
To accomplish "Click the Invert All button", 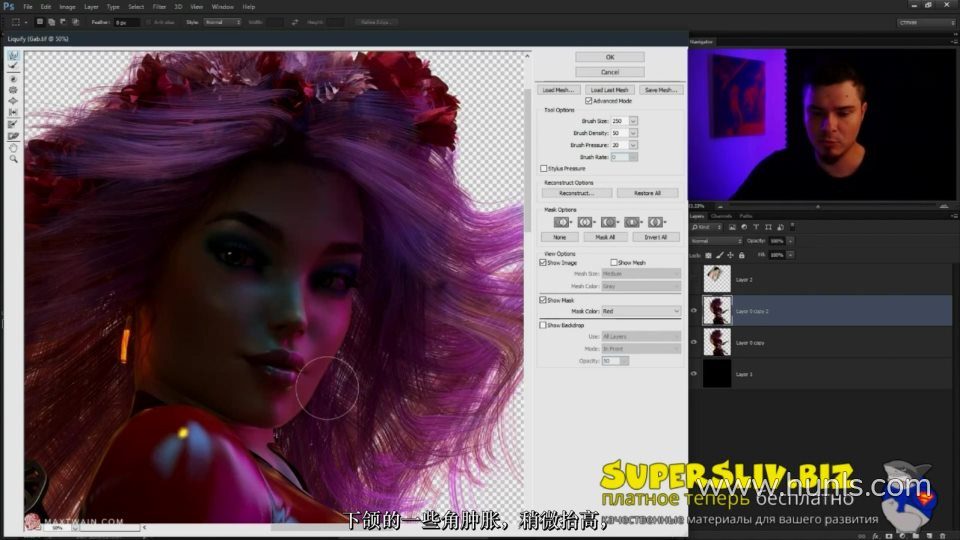I will point(656,237).
